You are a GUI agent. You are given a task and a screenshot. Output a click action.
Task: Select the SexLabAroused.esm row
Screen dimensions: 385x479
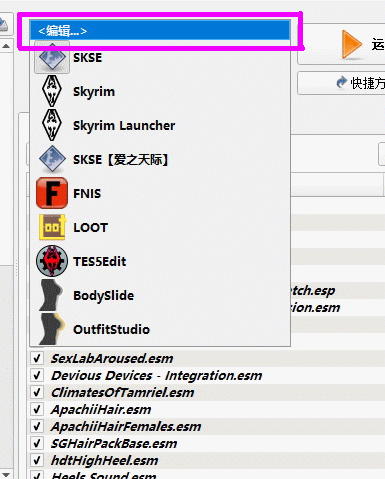207,359
